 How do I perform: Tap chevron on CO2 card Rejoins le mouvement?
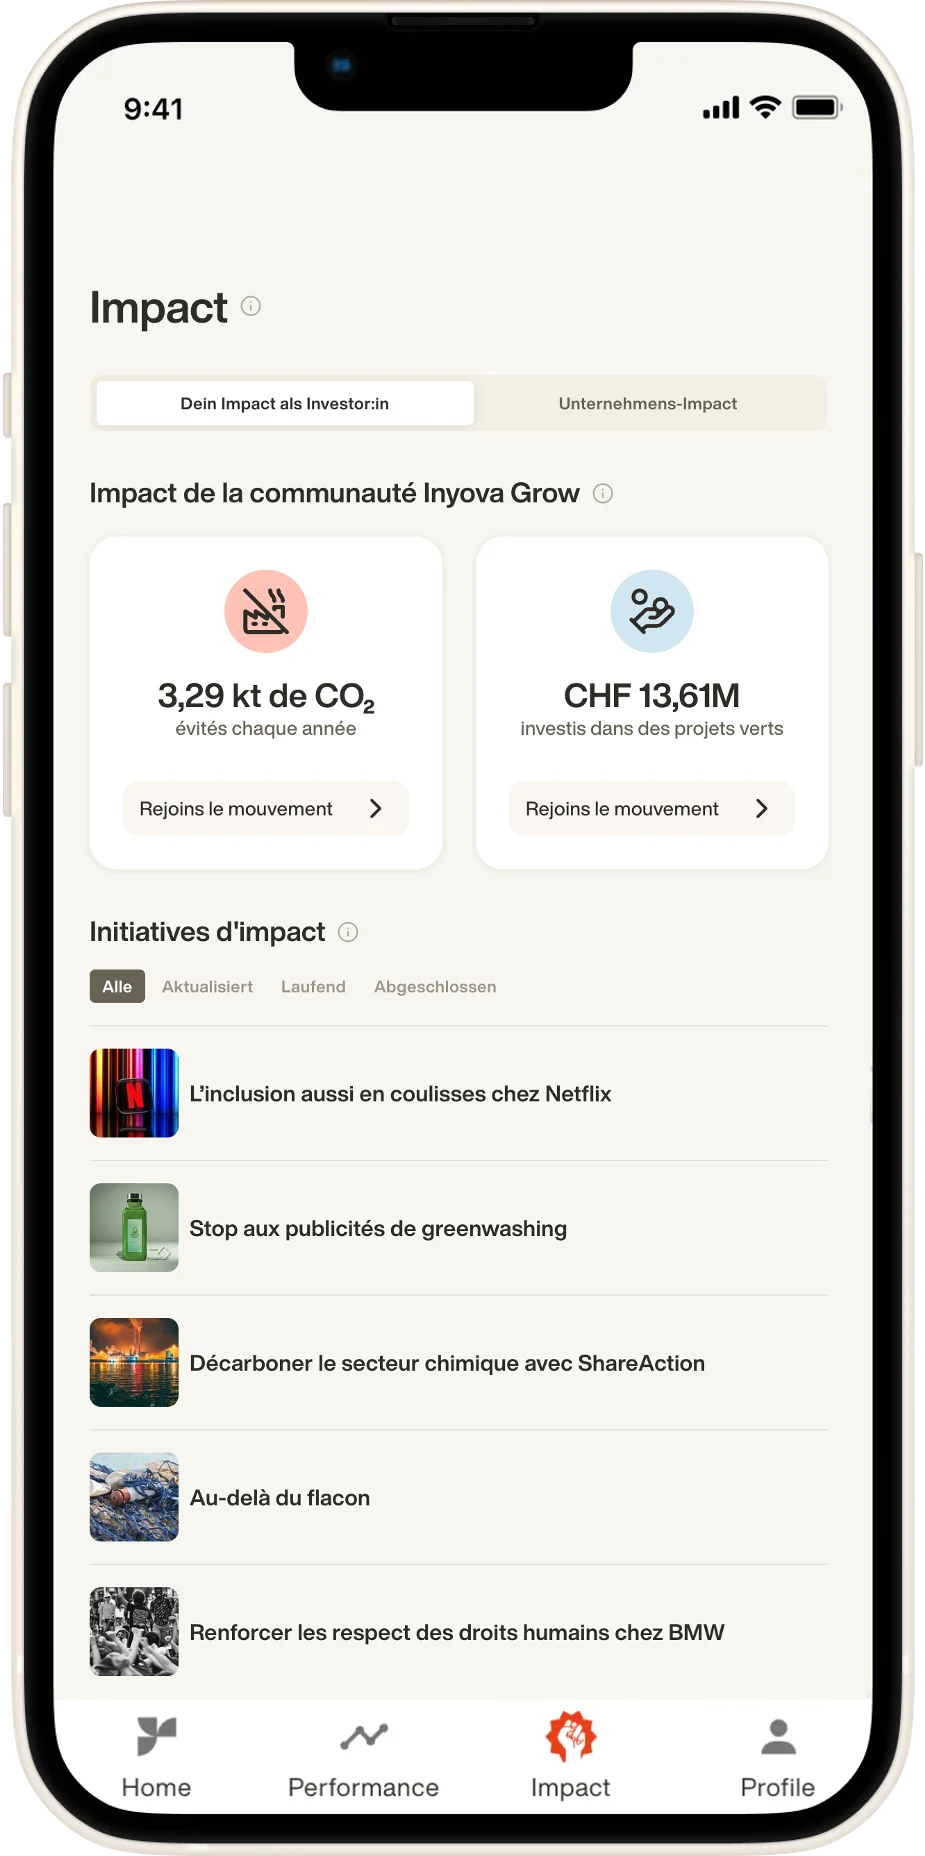pos(376,808)
